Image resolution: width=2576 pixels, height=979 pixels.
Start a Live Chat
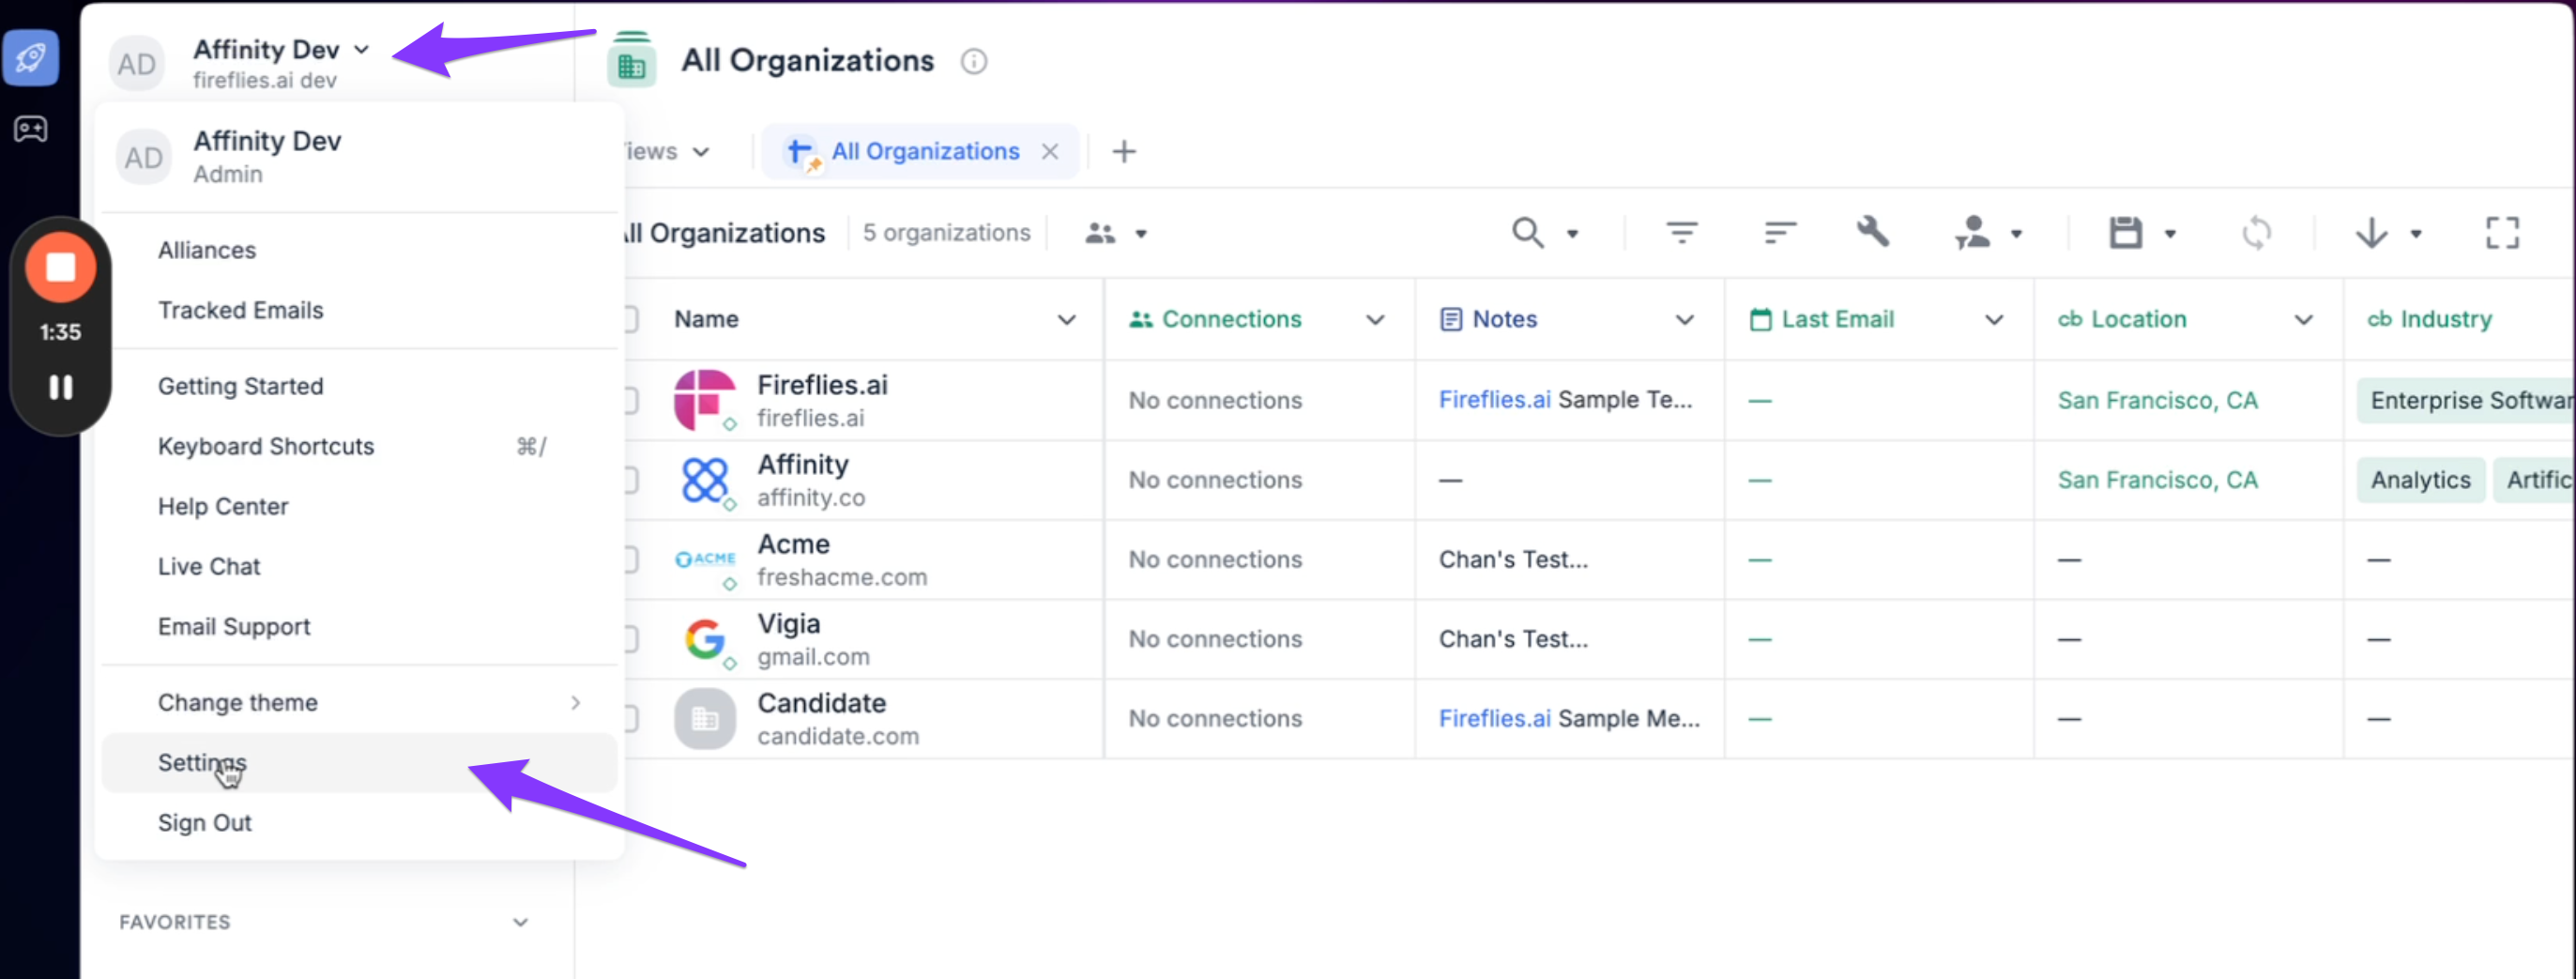click(209, 566)
